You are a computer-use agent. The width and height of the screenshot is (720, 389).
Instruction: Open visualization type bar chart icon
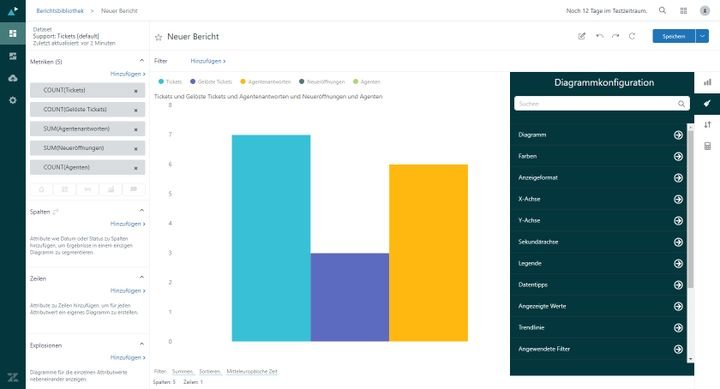707,82
